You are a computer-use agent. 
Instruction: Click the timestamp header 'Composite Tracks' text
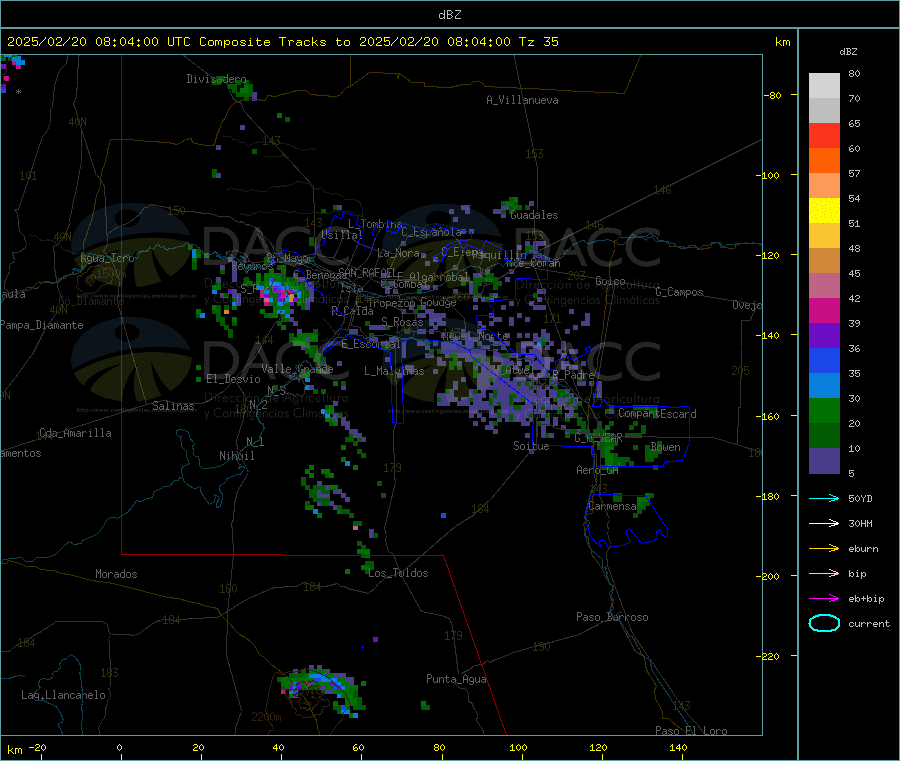point(262,42)
